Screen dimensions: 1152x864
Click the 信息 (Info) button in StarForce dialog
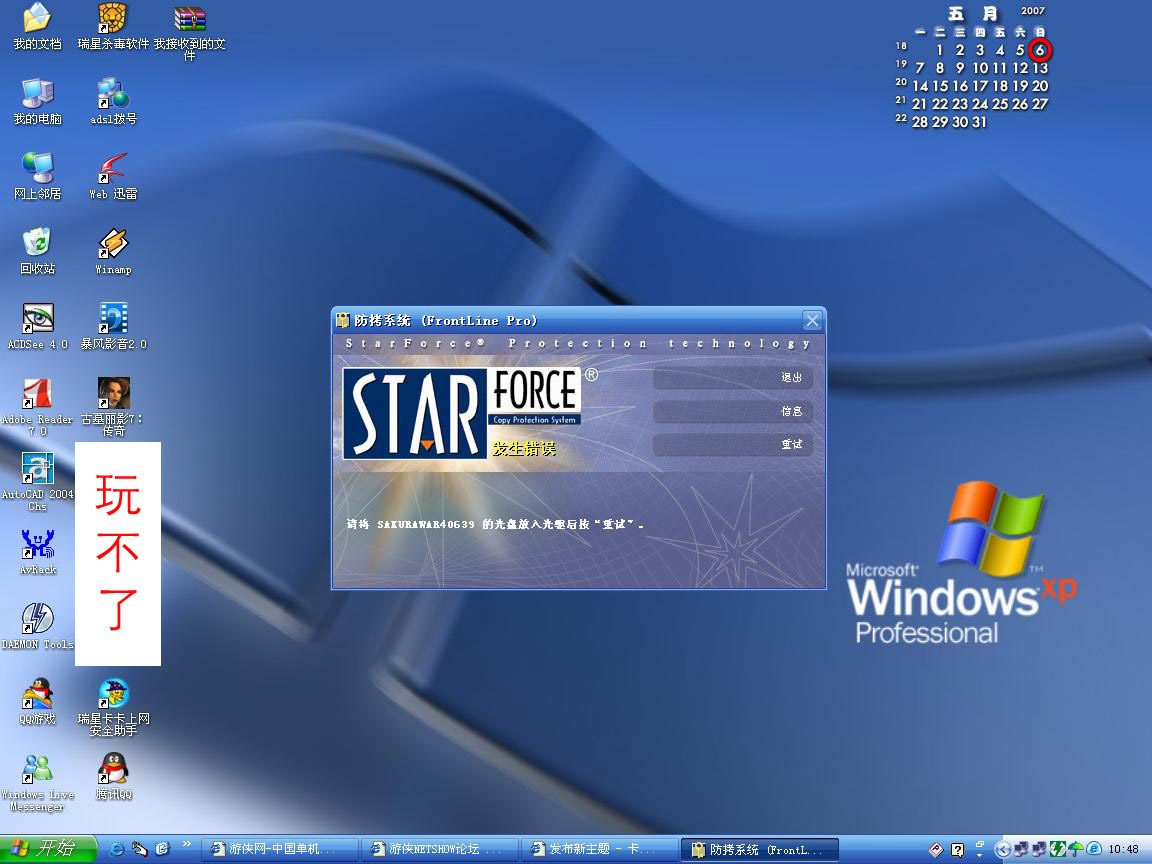coord(732,411)
